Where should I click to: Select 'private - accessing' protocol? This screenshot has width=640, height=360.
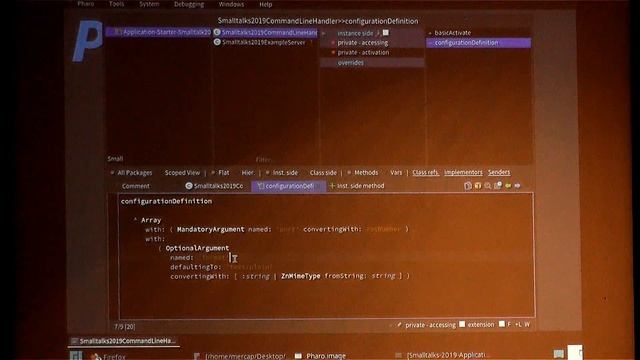tap(372, 42)
